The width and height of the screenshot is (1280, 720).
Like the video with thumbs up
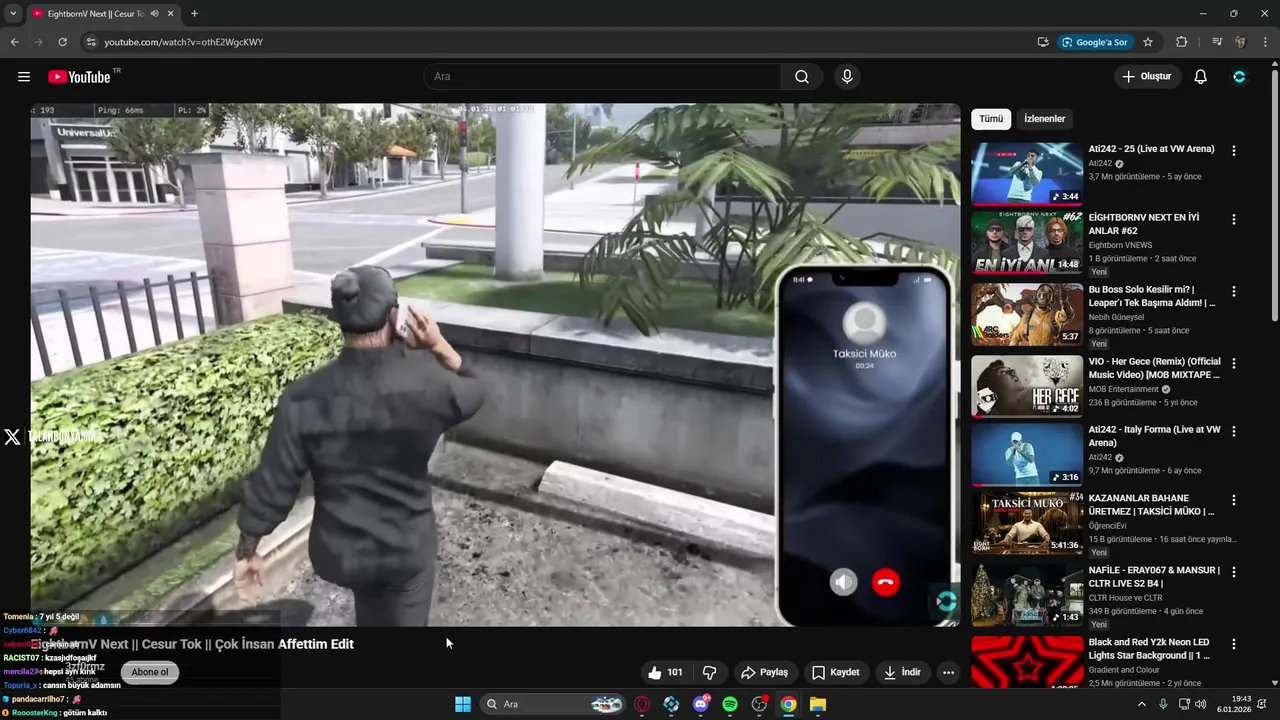(665, 673)
